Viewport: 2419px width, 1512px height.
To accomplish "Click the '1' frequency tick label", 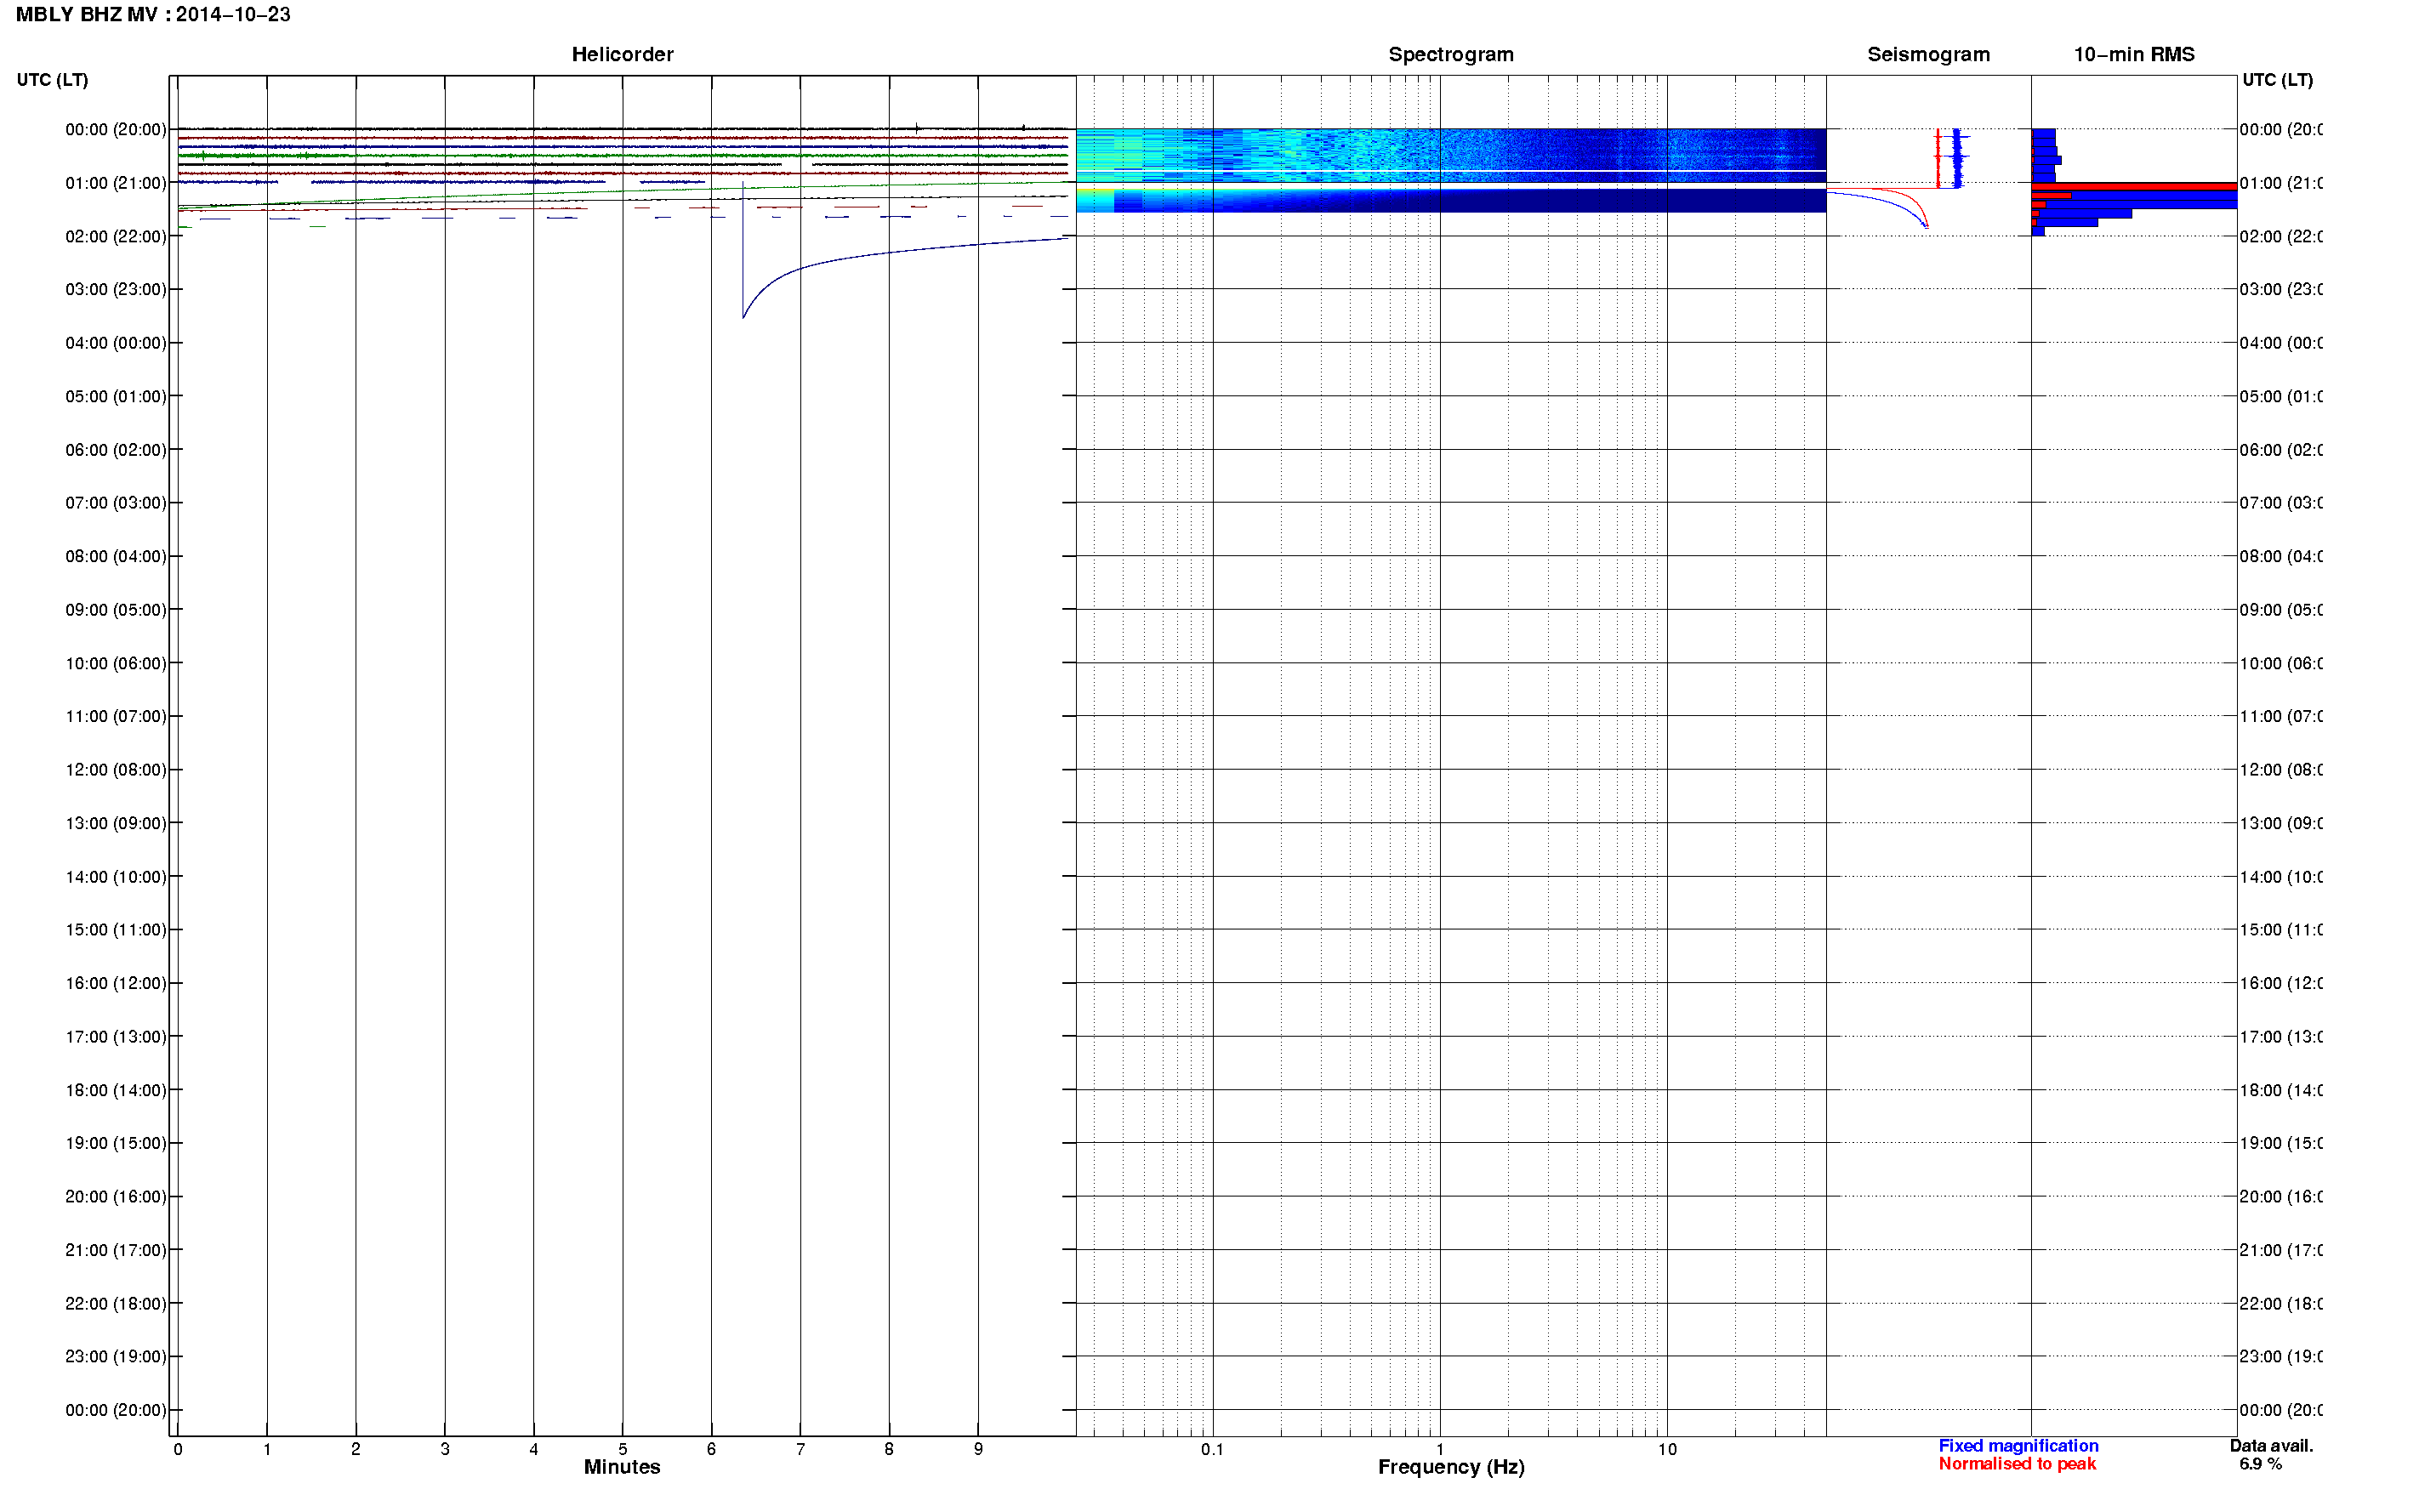I will (x=1440, y=1450).
